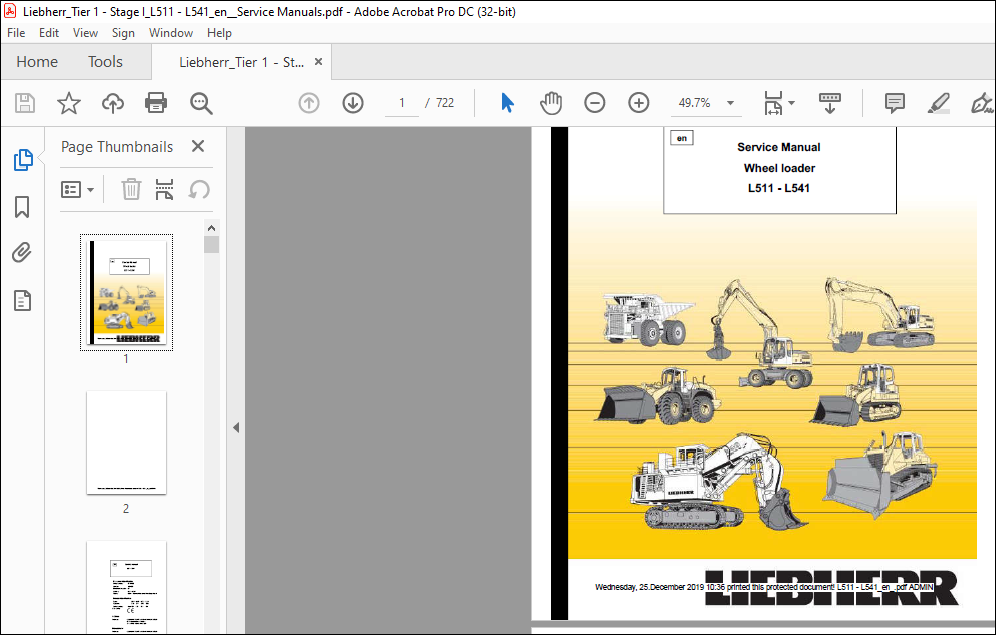Screen dimensions: 996x635
Task: Click 'Service Manual' title text on page
Action: point(779,147)
